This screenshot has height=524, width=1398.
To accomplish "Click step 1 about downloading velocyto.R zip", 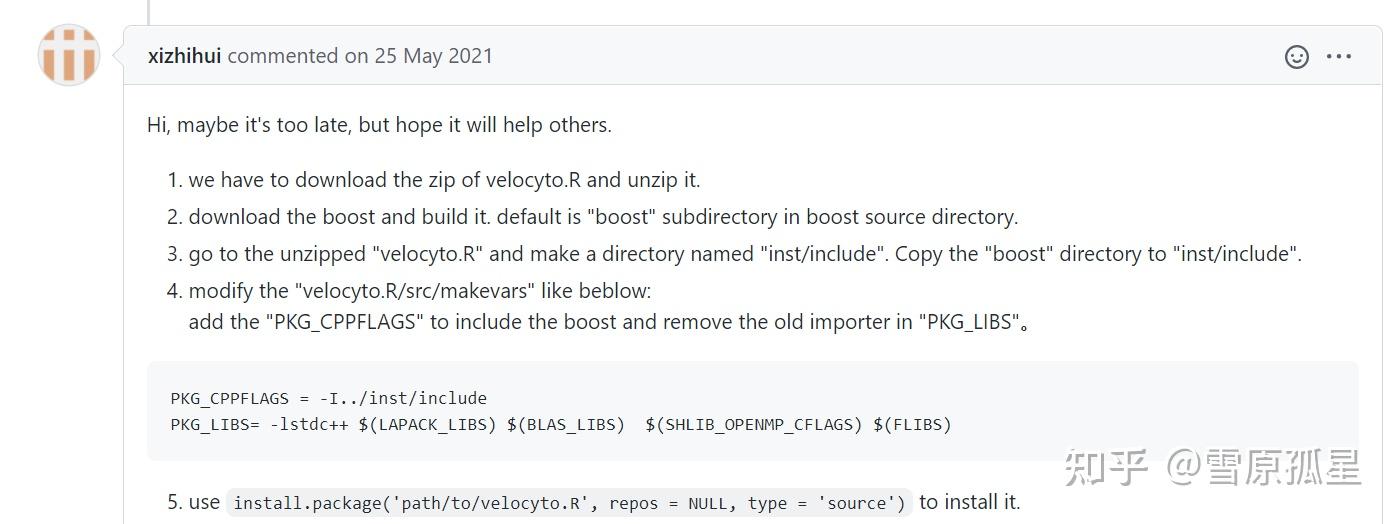I will (444, 180).
